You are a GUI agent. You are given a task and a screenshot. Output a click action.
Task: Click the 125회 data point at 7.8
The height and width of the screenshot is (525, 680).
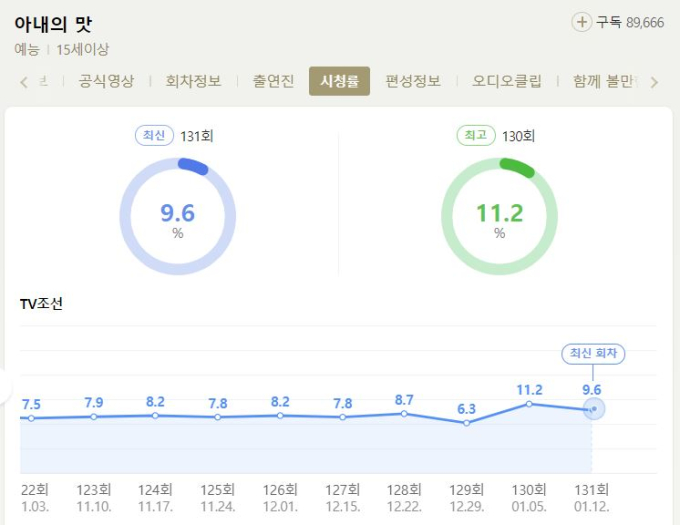pos(218,417)
